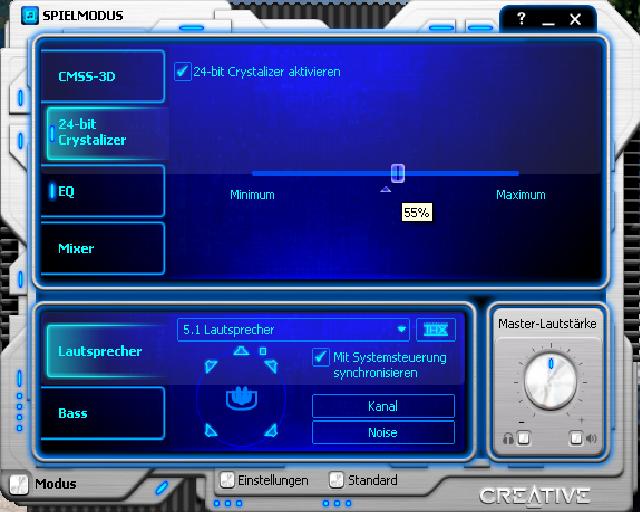Screen dimensions: 640x512
Task: Click the blue pen icon near Modus
Action: click(x=162, y=487)
